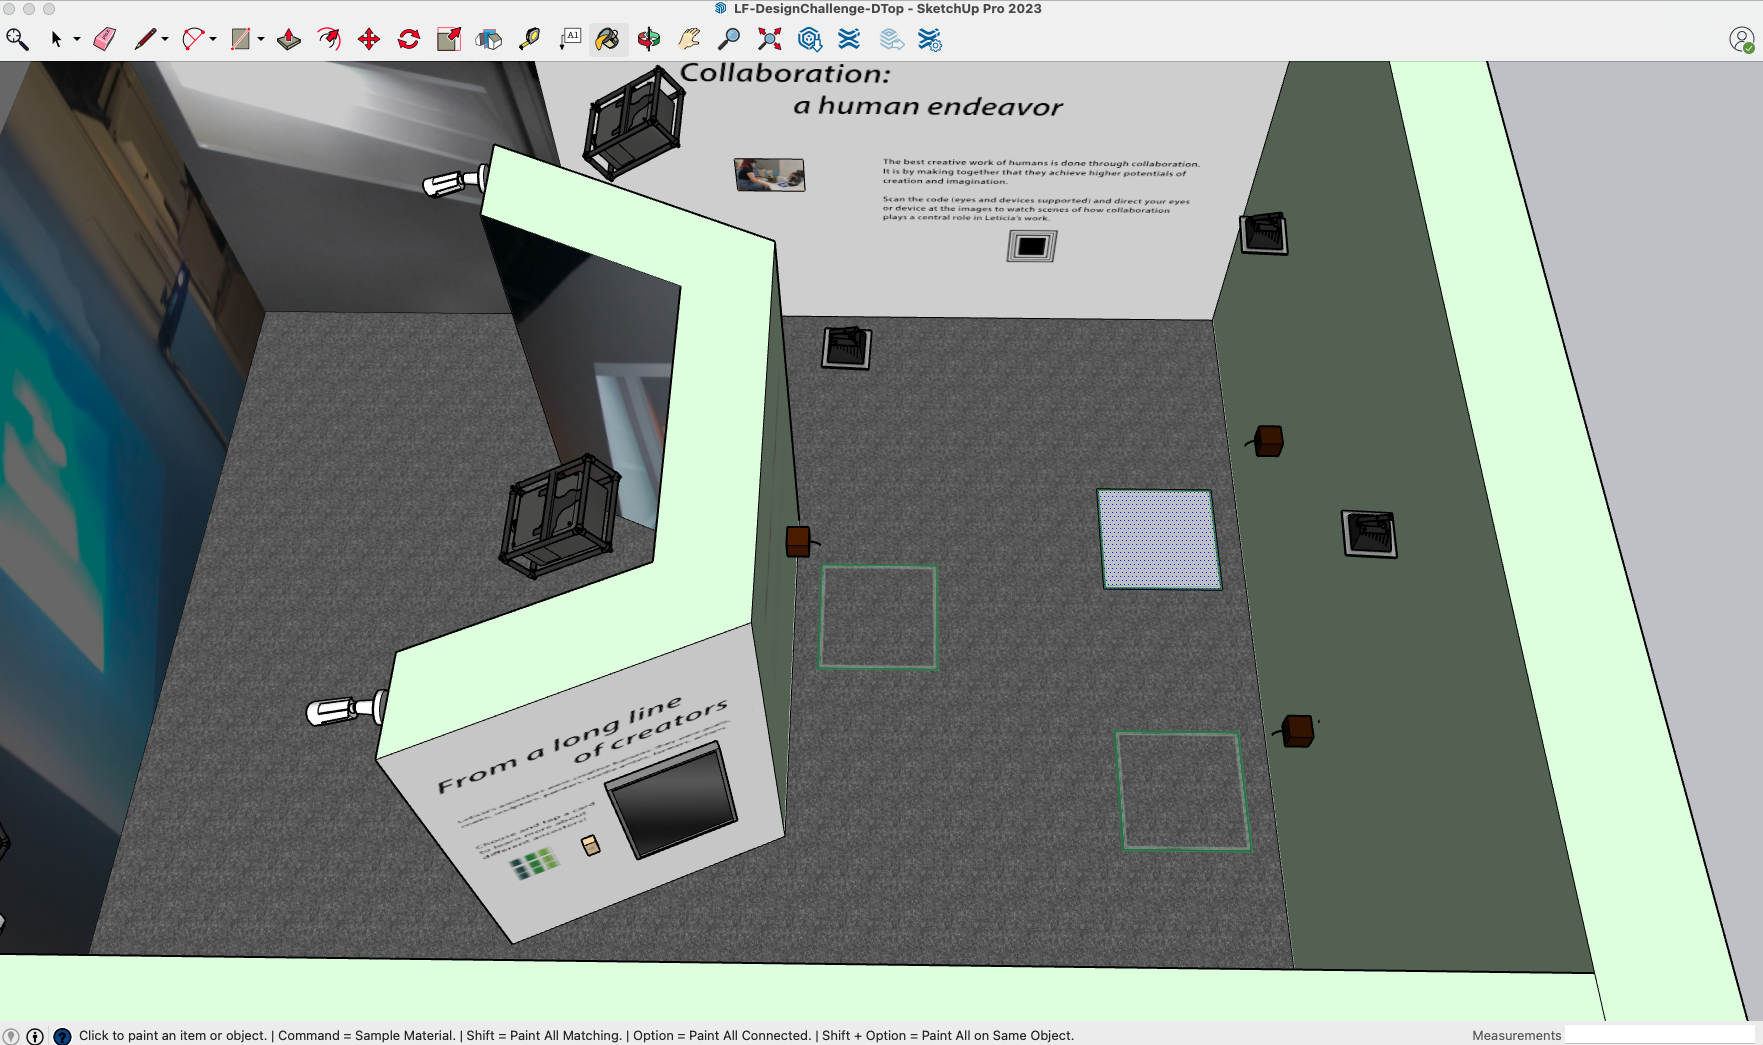The width and height of the screenshot is (1763, 1045).
Task: Activate the Push/Pull tool
Action: pyautogui.click(x=289, y=39)
